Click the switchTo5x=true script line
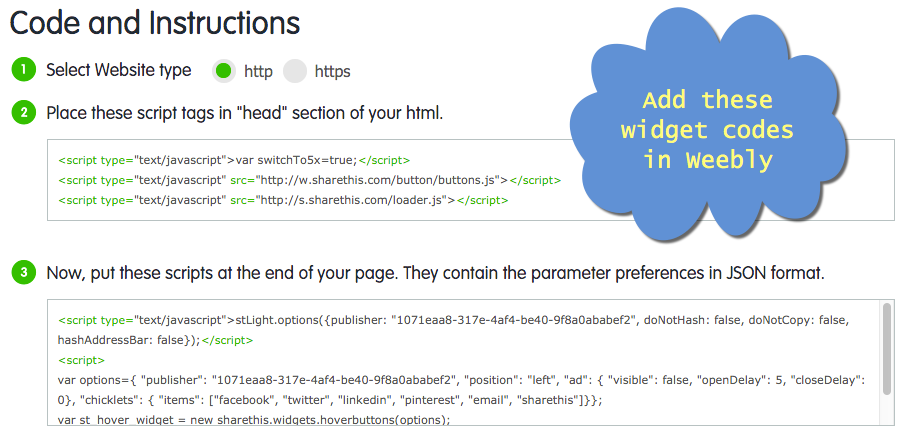902x439 pixels. click(x=234, y=160)
